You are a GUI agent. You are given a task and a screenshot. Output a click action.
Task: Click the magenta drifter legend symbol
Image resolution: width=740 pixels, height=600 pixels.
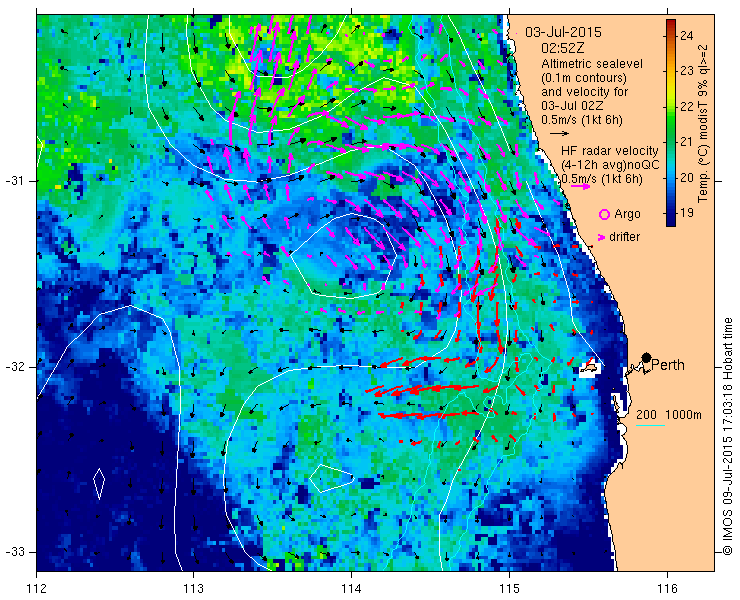click(602, 237)
